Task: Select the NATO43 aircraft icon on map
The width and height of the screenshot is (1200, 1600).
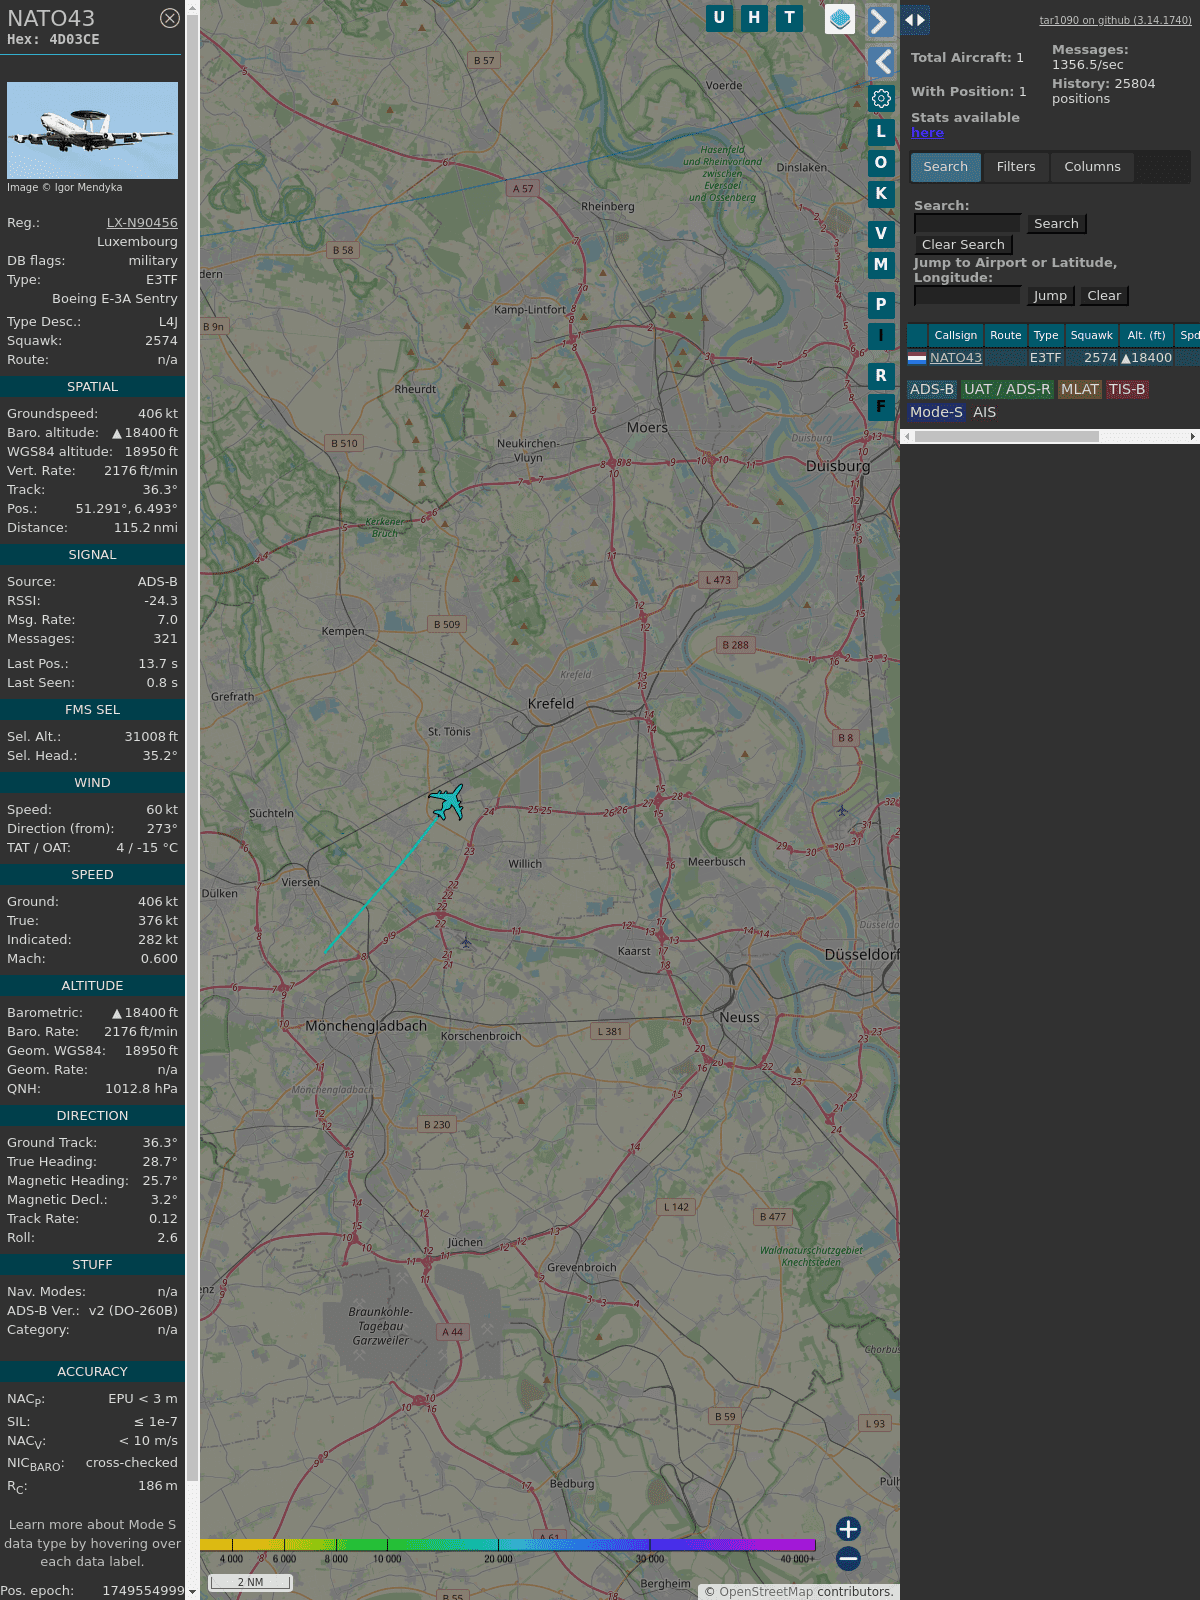Action: pyautogui.click(x=447, y=802)
